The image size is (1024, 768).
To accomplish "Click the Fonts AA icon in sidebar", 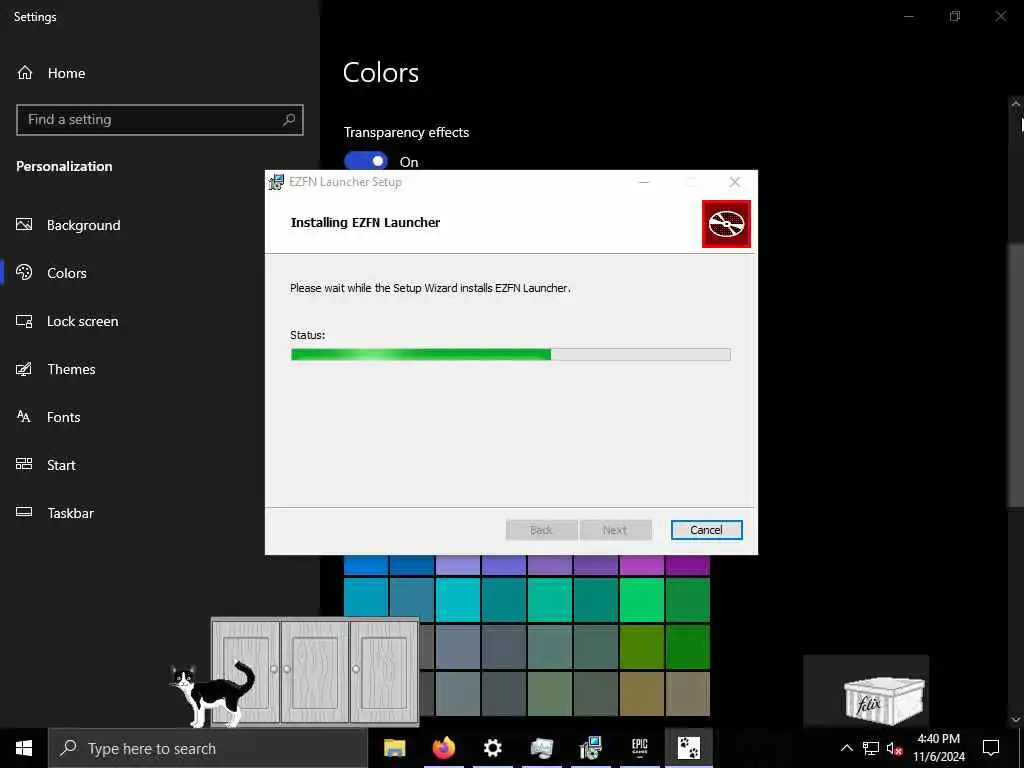I will 24,417.
